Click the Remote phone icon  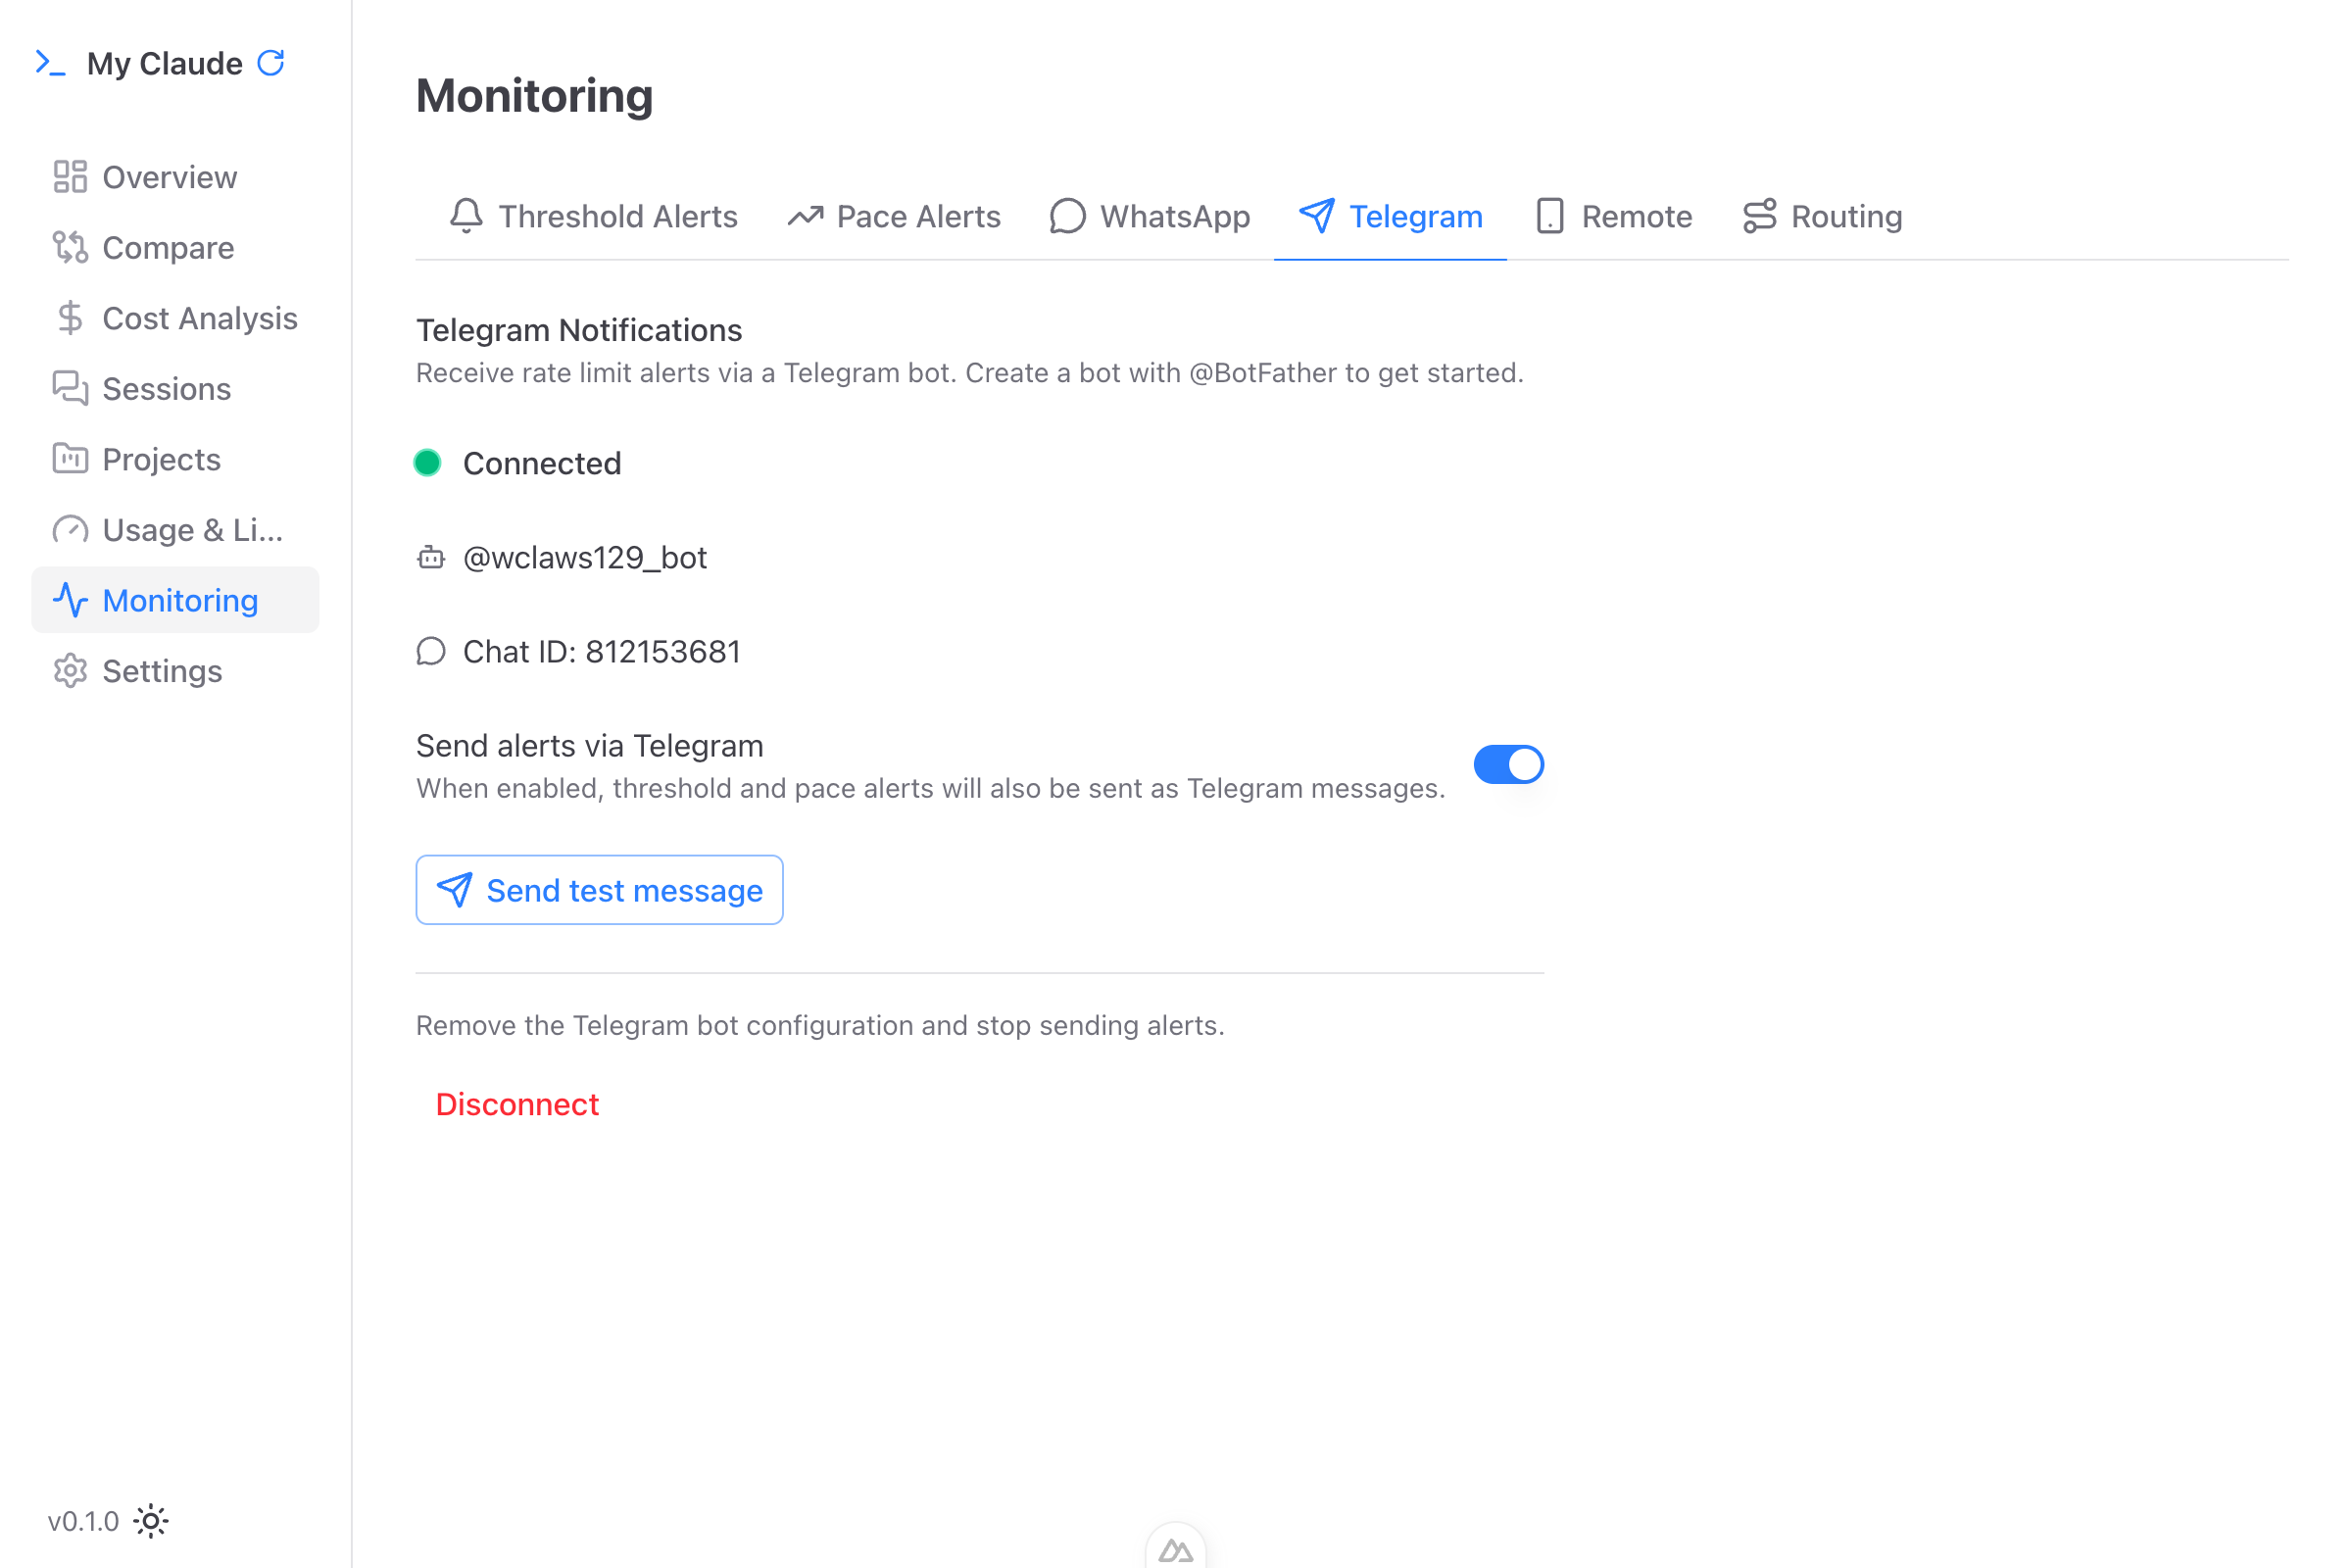click(1550, 216)
